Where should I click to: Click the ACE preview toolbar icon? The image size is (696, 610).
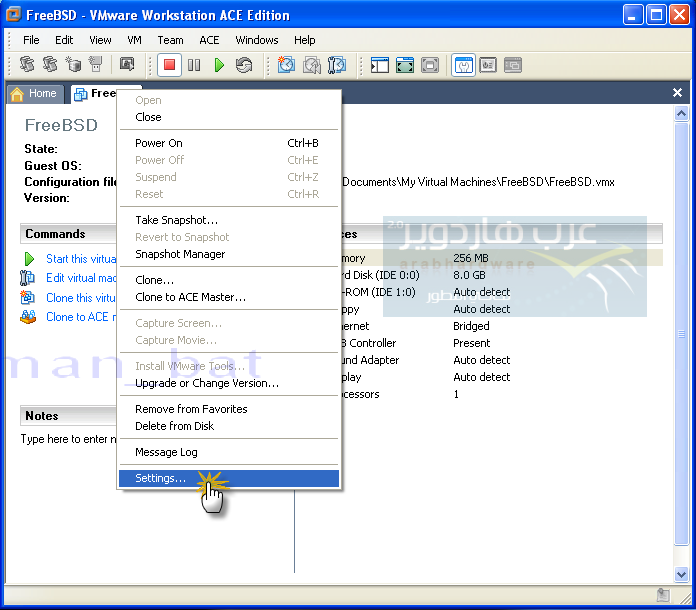(127, 64)
